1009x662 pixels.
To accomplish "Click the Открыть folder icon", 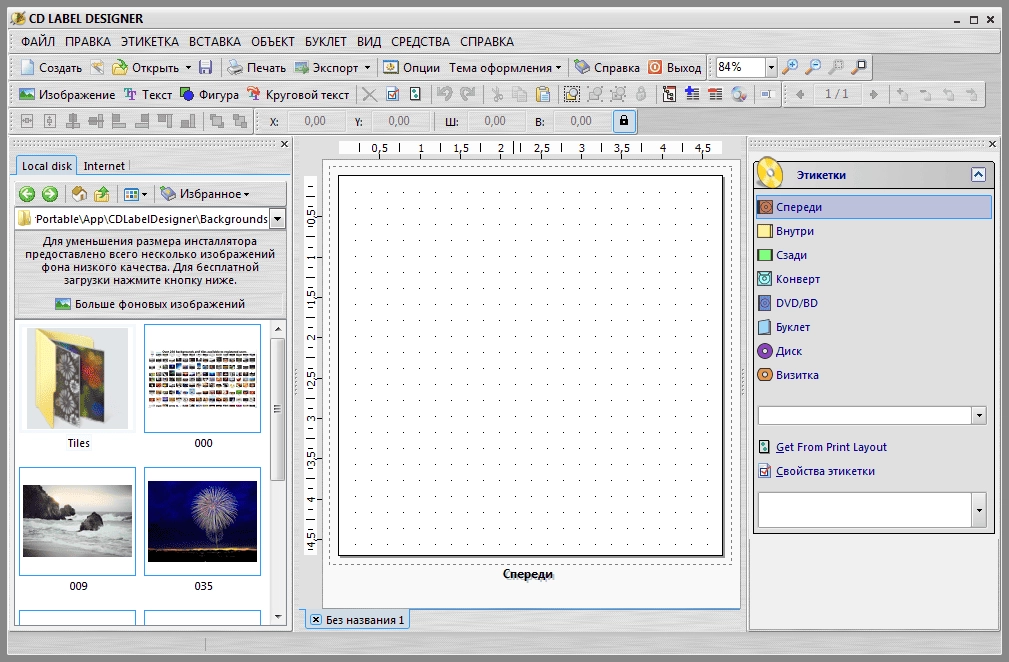I will tap(120, 68).
